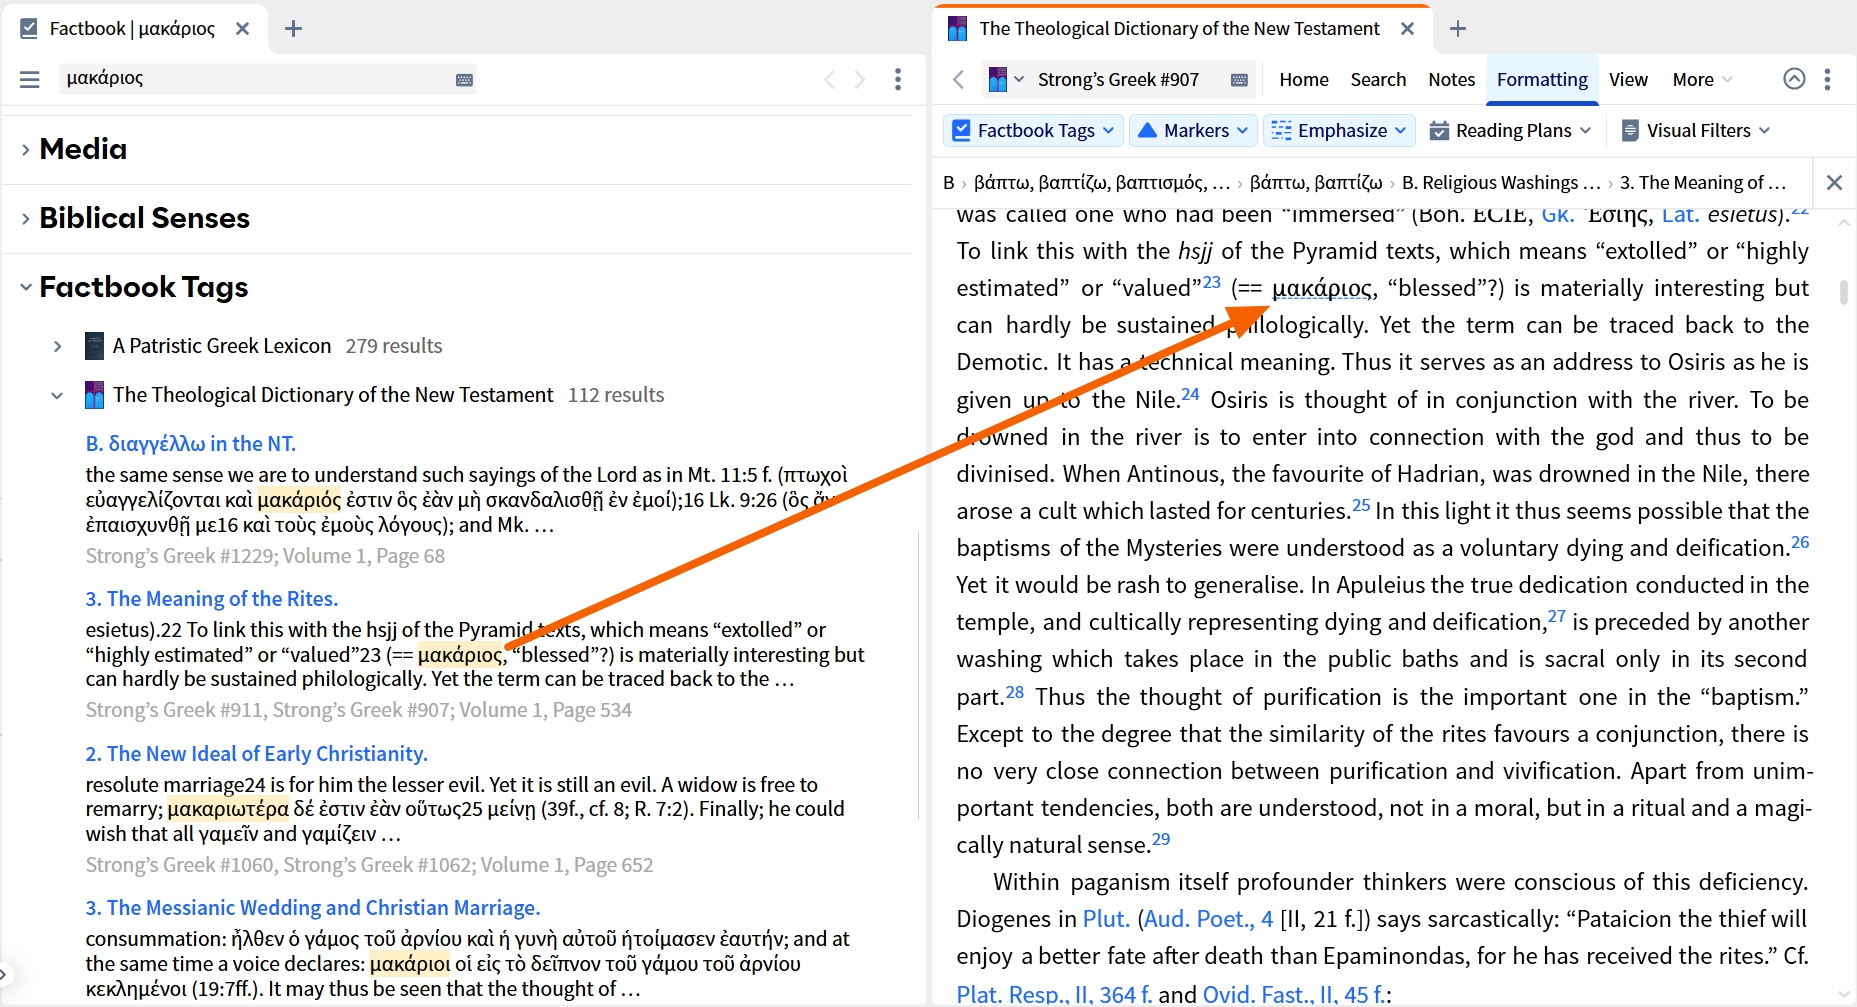Viewport: 1857px width, 1007px height.
Task: Go forward in Factbook history
Action: (x=860, y=79)
